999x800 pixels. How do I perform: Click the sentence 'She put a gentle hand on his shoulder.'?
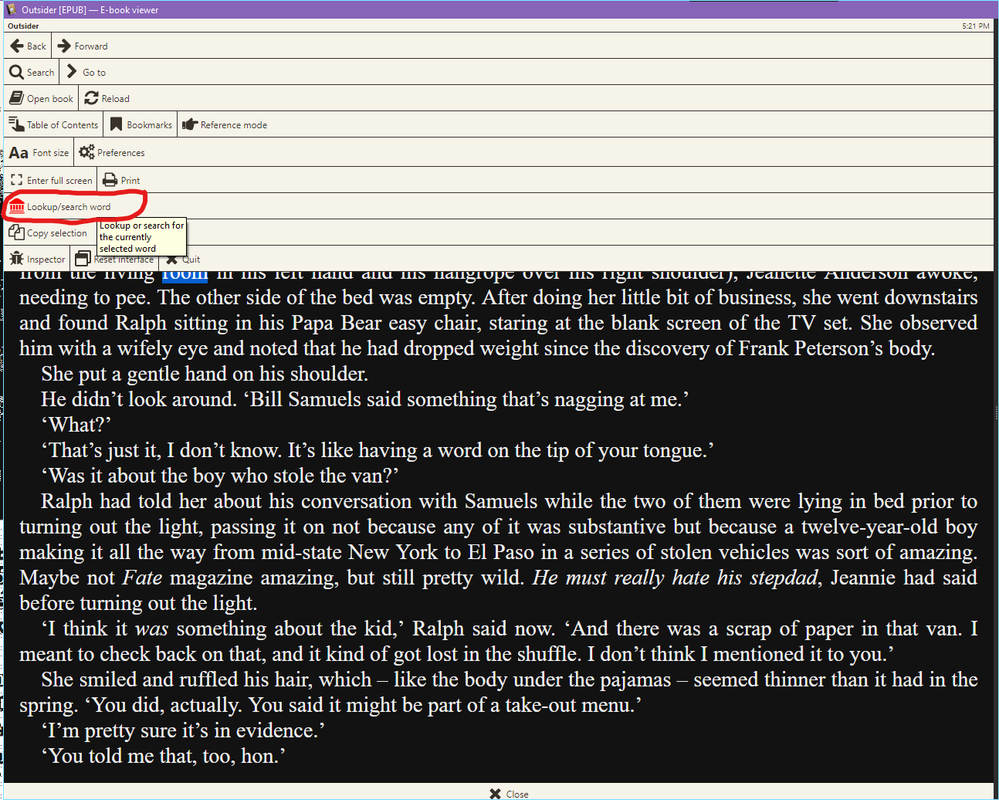[x=205, y=374]
